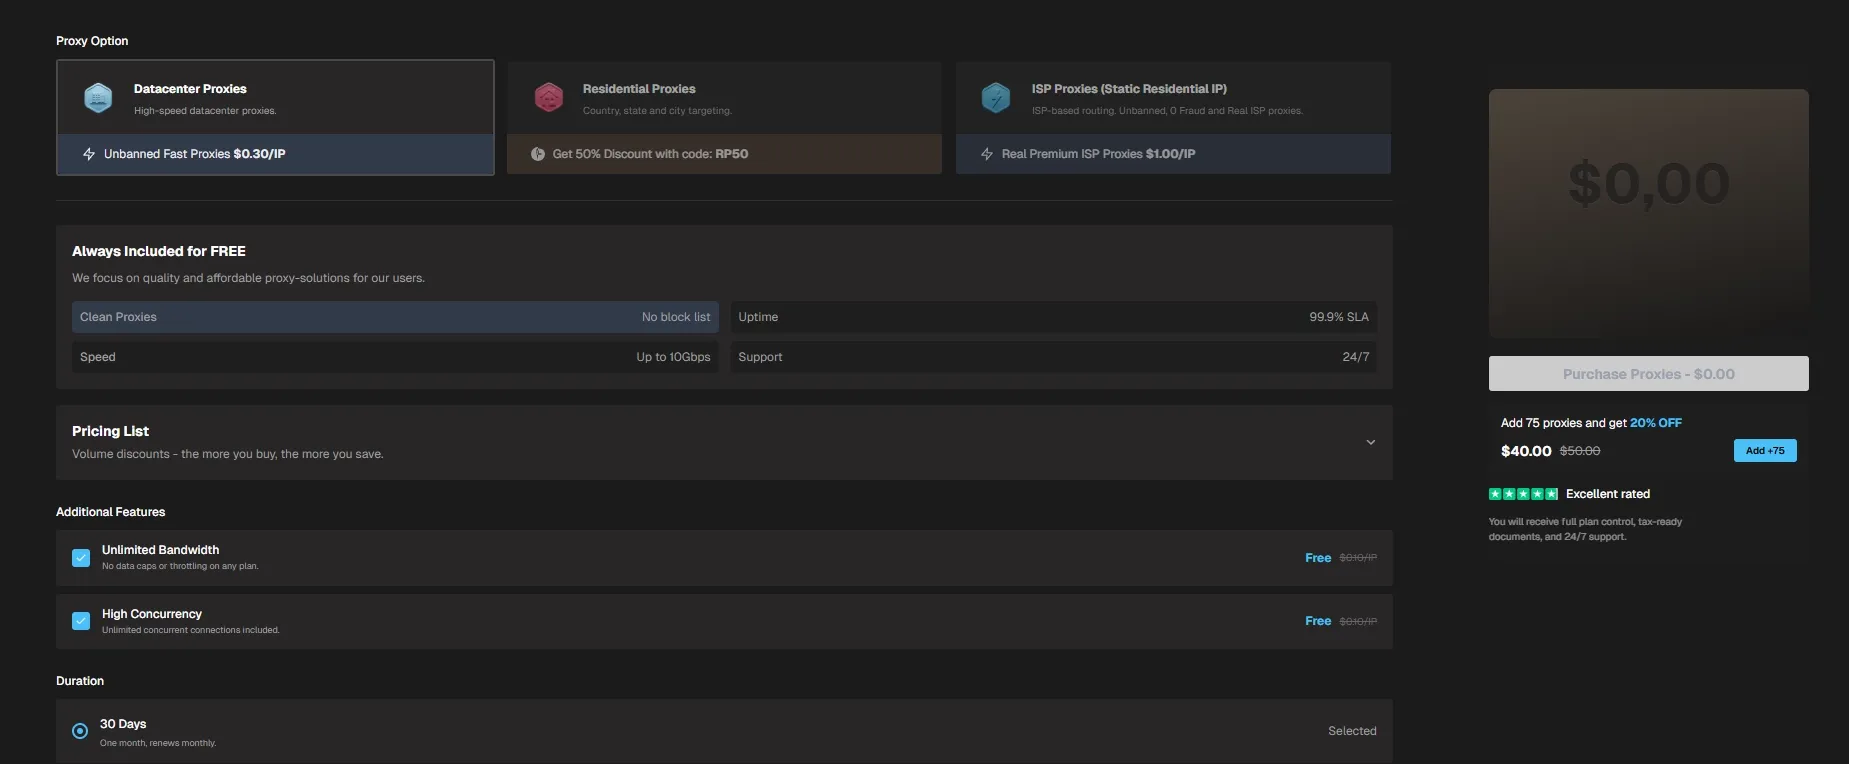The width and height of the screenshot is (1849, 764).
Task: Click the $0,00 price preview card
Action: pyautogui.click(x=1648, y=213)
